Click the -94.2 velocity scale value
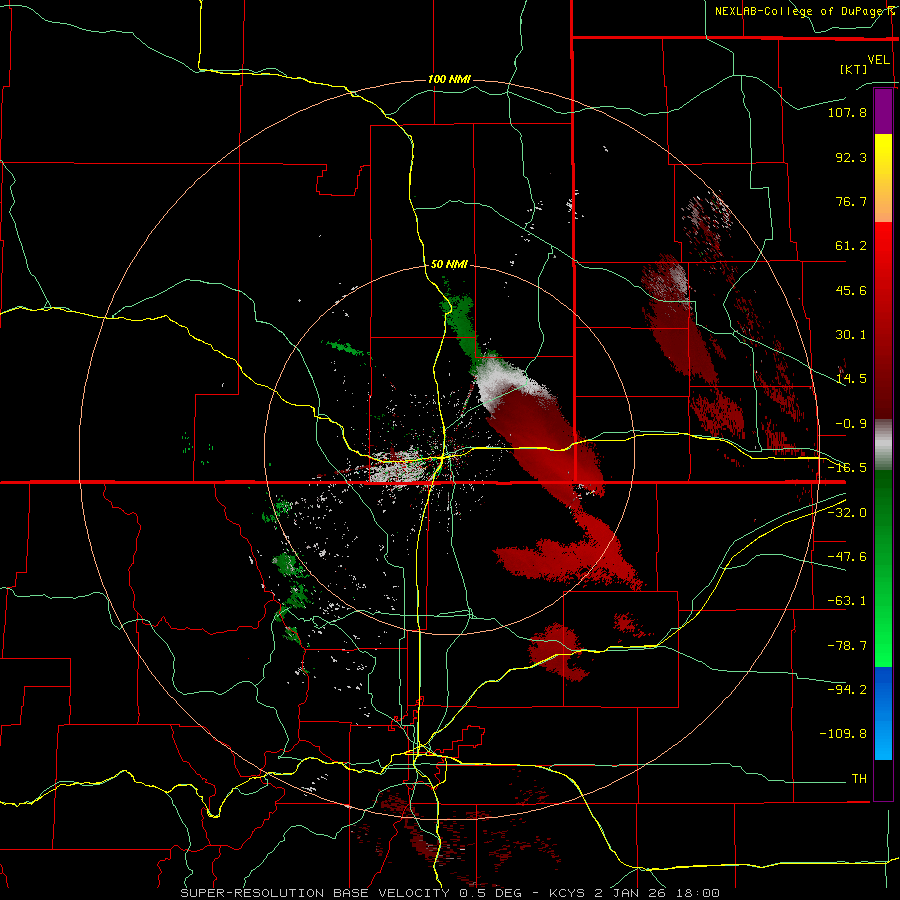This screenshot has height=900, width=900. 847,690
